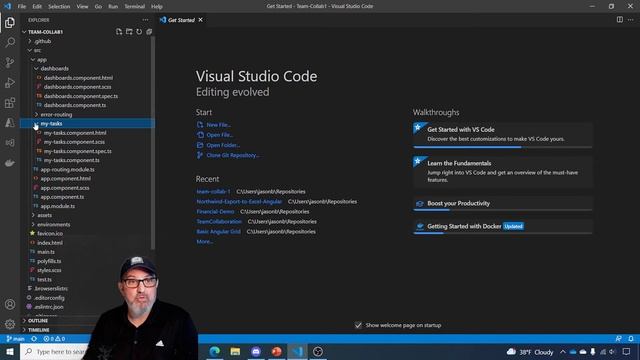
Task: Open the Accounts menu icon
Action: pos(10,304)
